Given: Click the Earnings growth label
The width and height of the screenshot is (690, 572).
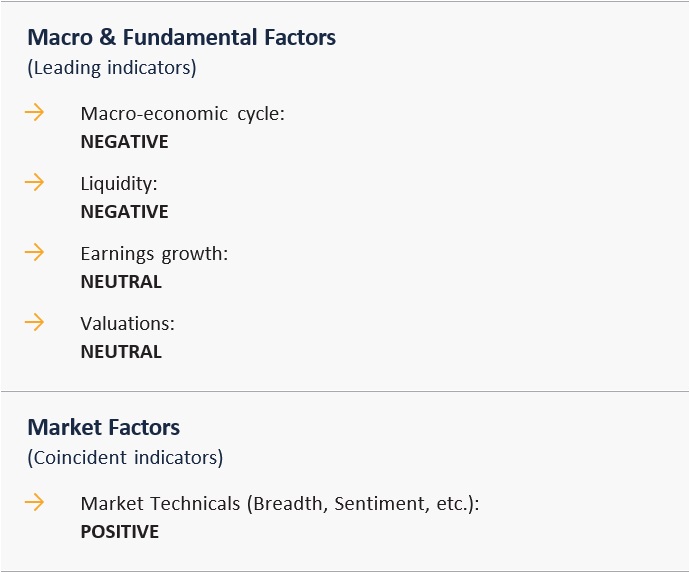Looking at the screenshot, I should [154, 253].
